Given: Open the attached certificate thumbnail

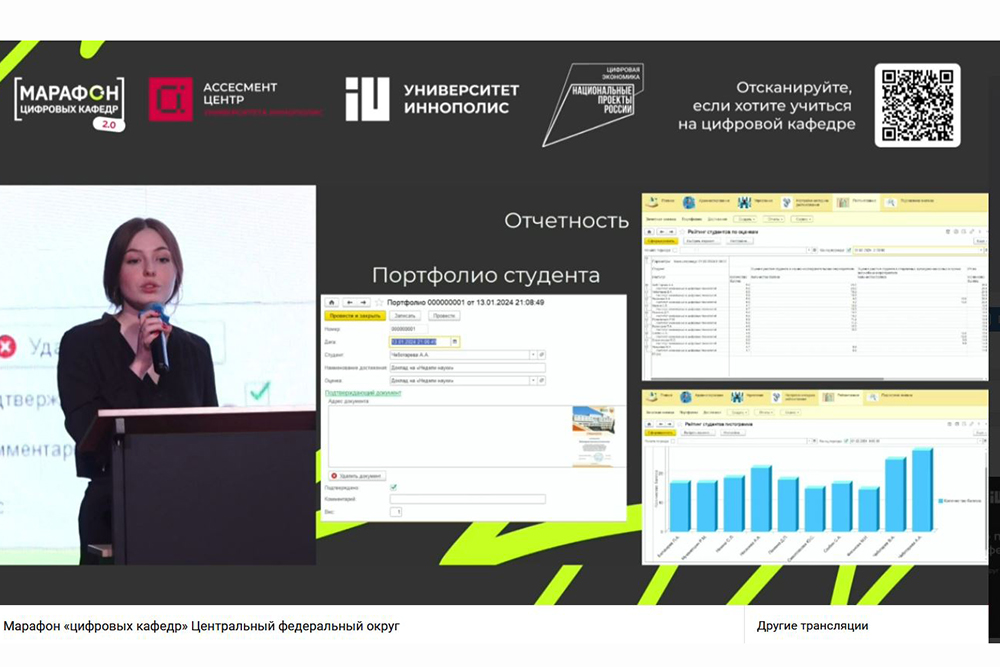Looking at the screenshot, I should pyautogui.click(x=593, y=435).
